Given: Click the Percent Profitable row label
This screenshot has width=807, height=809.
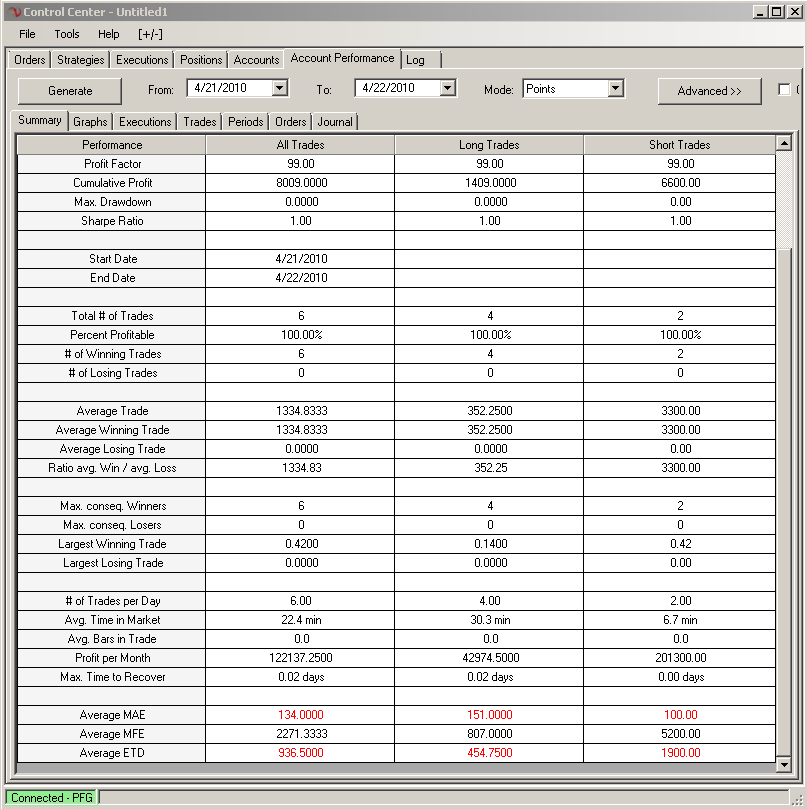Looking at the screenshot, I should pyautogui.click(x=112, y=335).
